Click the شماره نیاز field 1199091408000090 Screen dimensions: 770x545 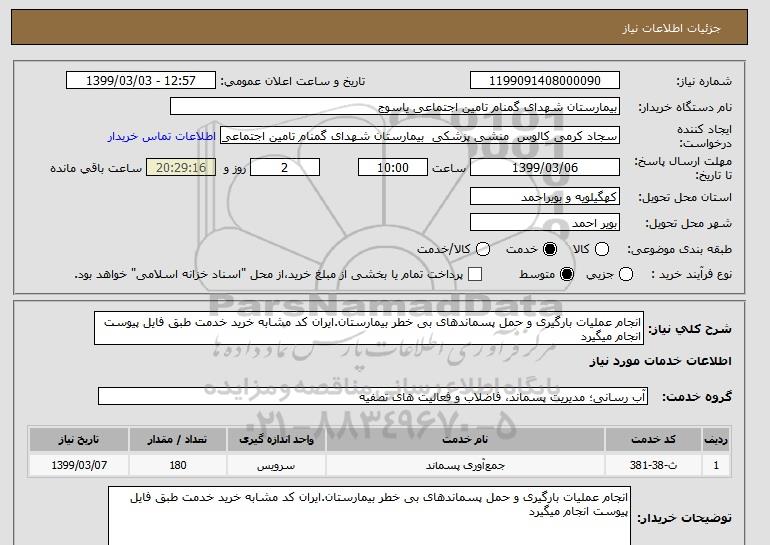pos(545,81)
